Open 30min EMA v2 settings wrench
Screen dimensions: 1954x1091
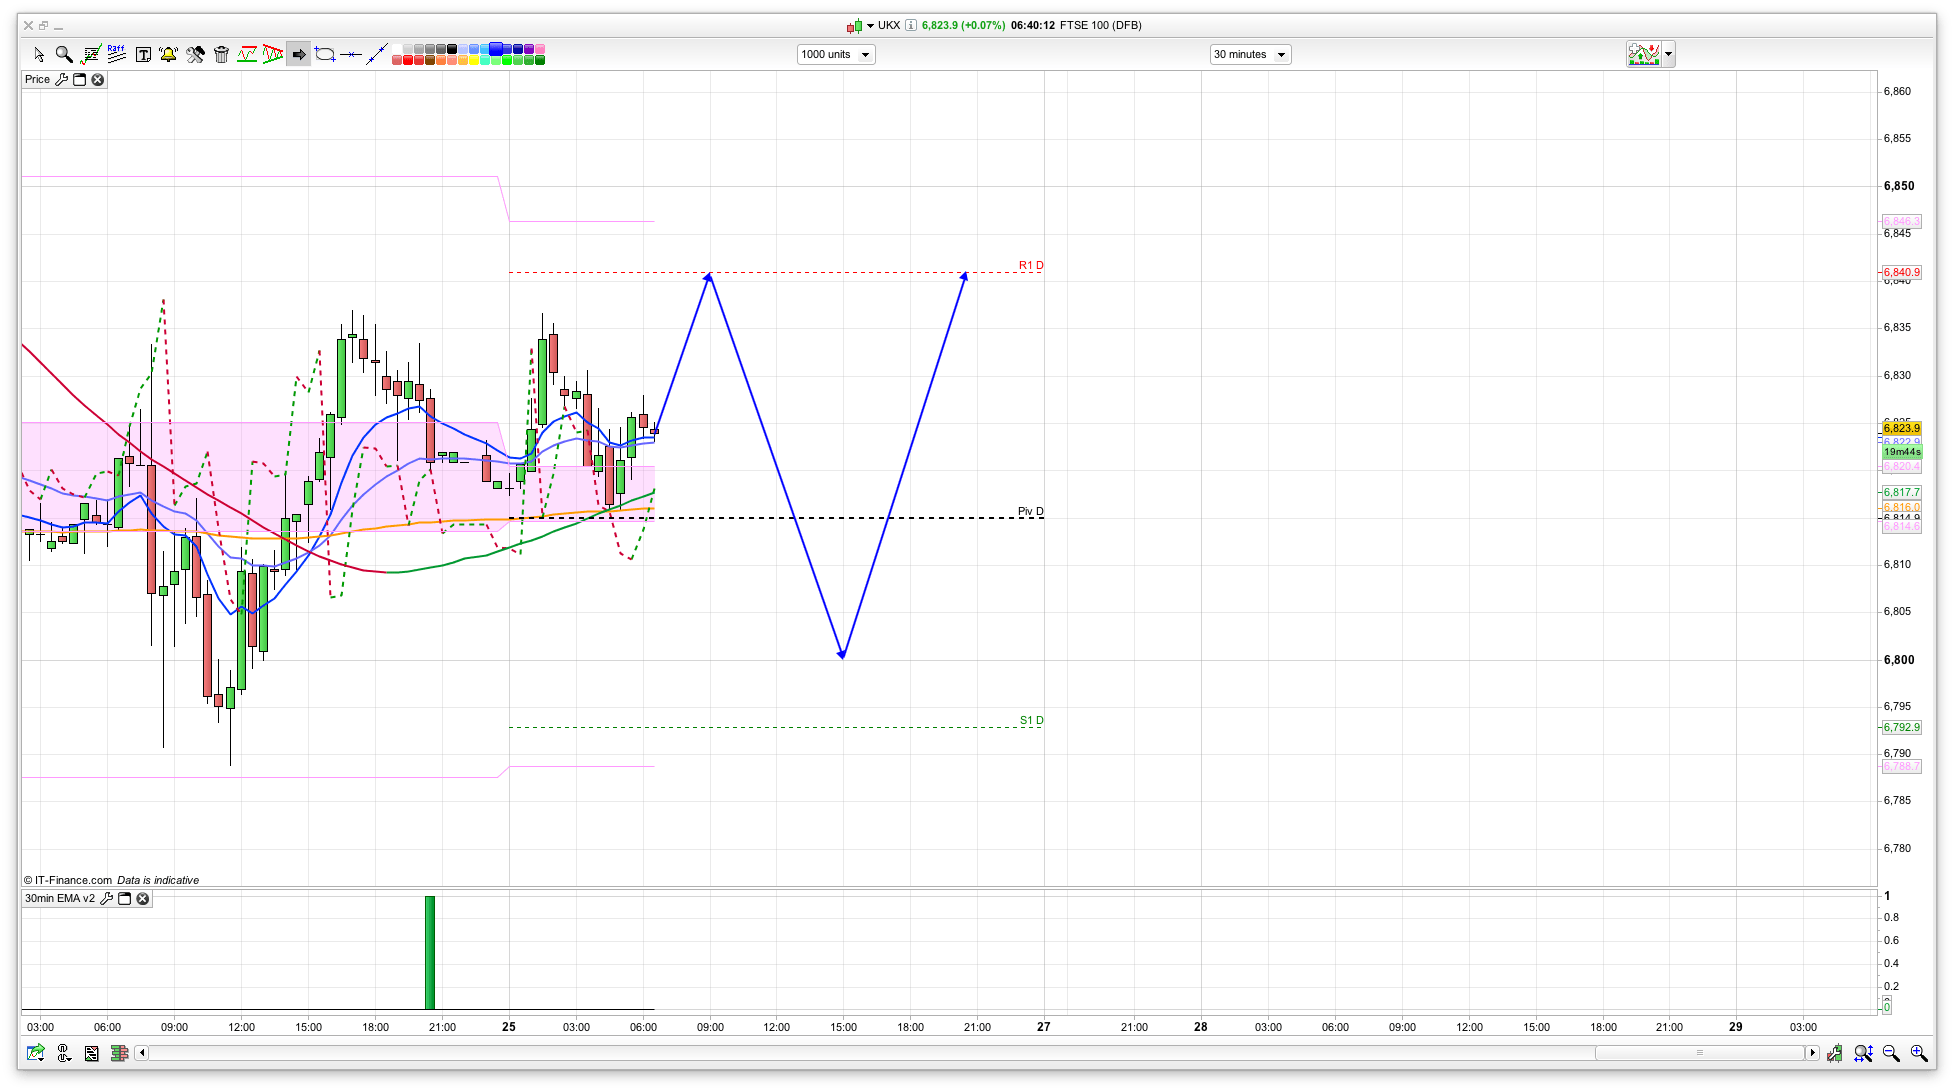[x=106, y=898]
